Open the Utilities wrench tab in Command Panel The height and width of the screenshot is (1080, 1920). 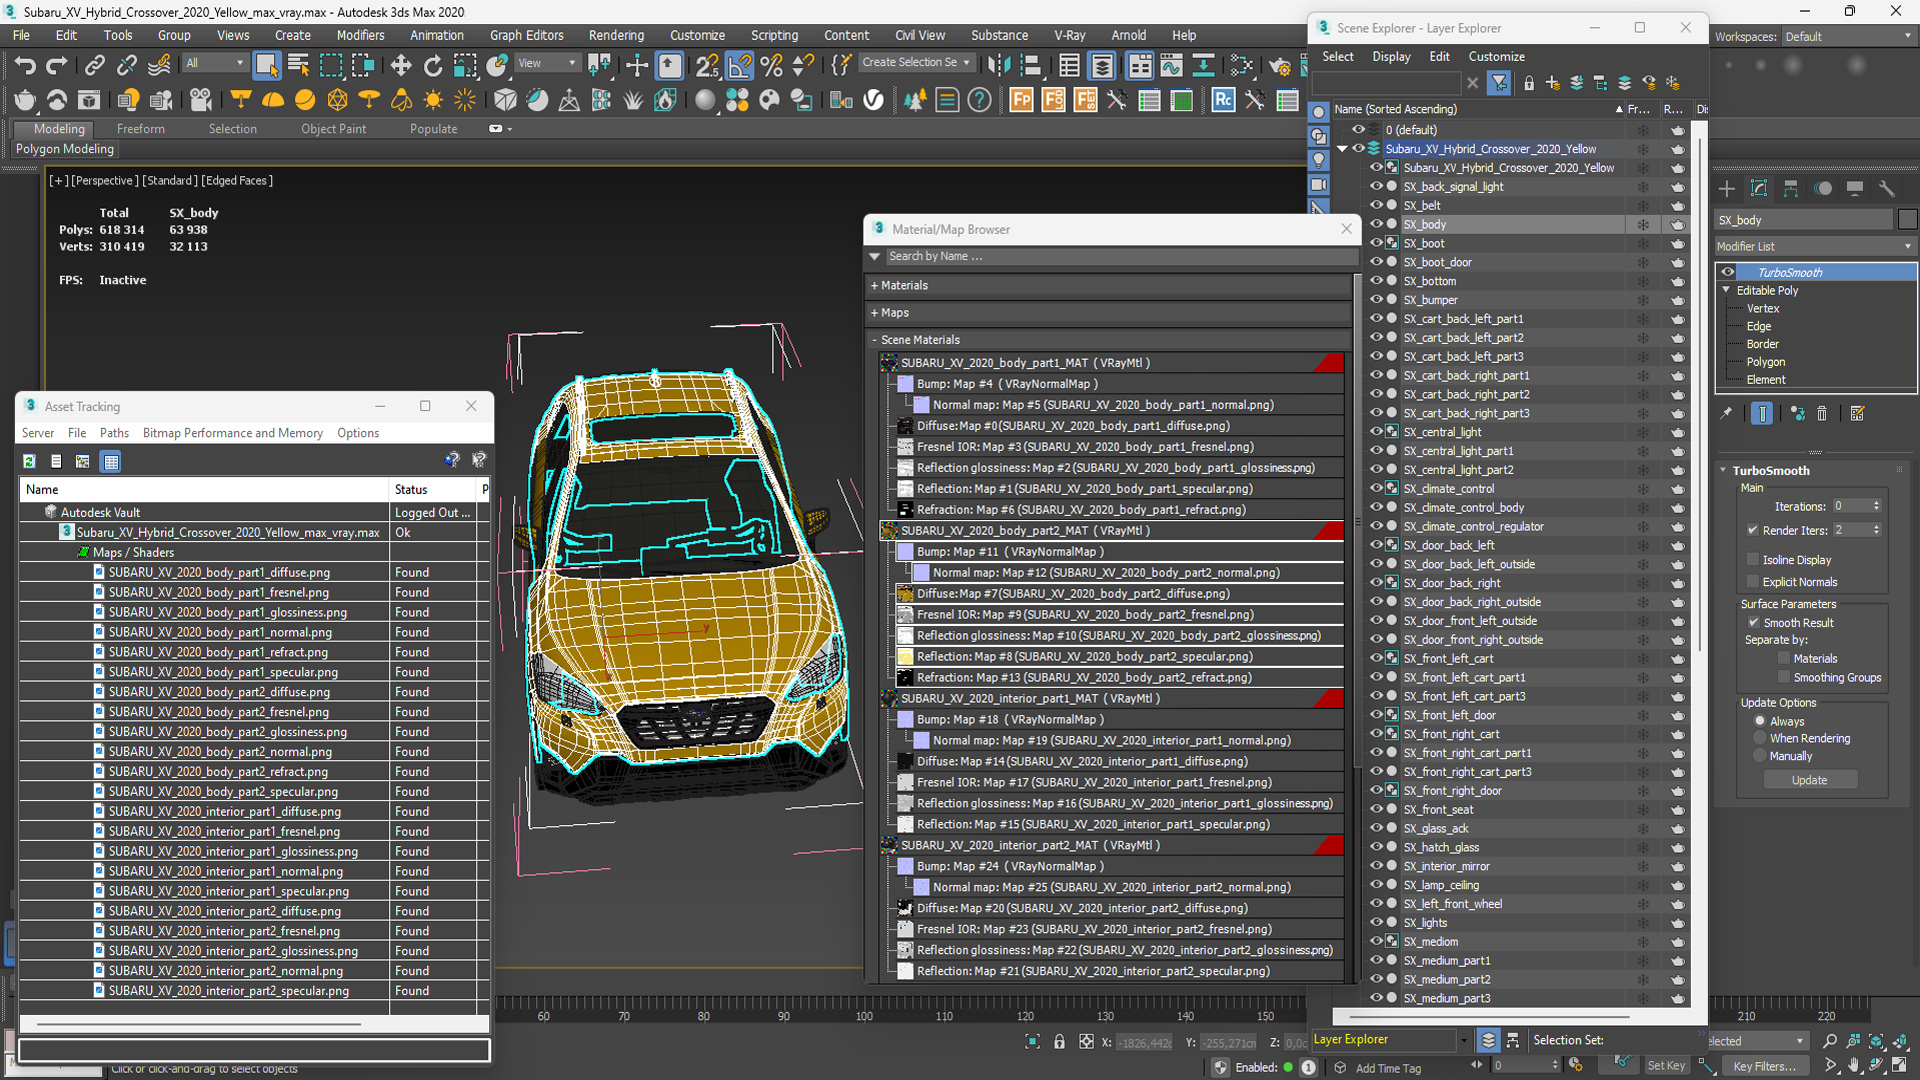(1887, 189)
